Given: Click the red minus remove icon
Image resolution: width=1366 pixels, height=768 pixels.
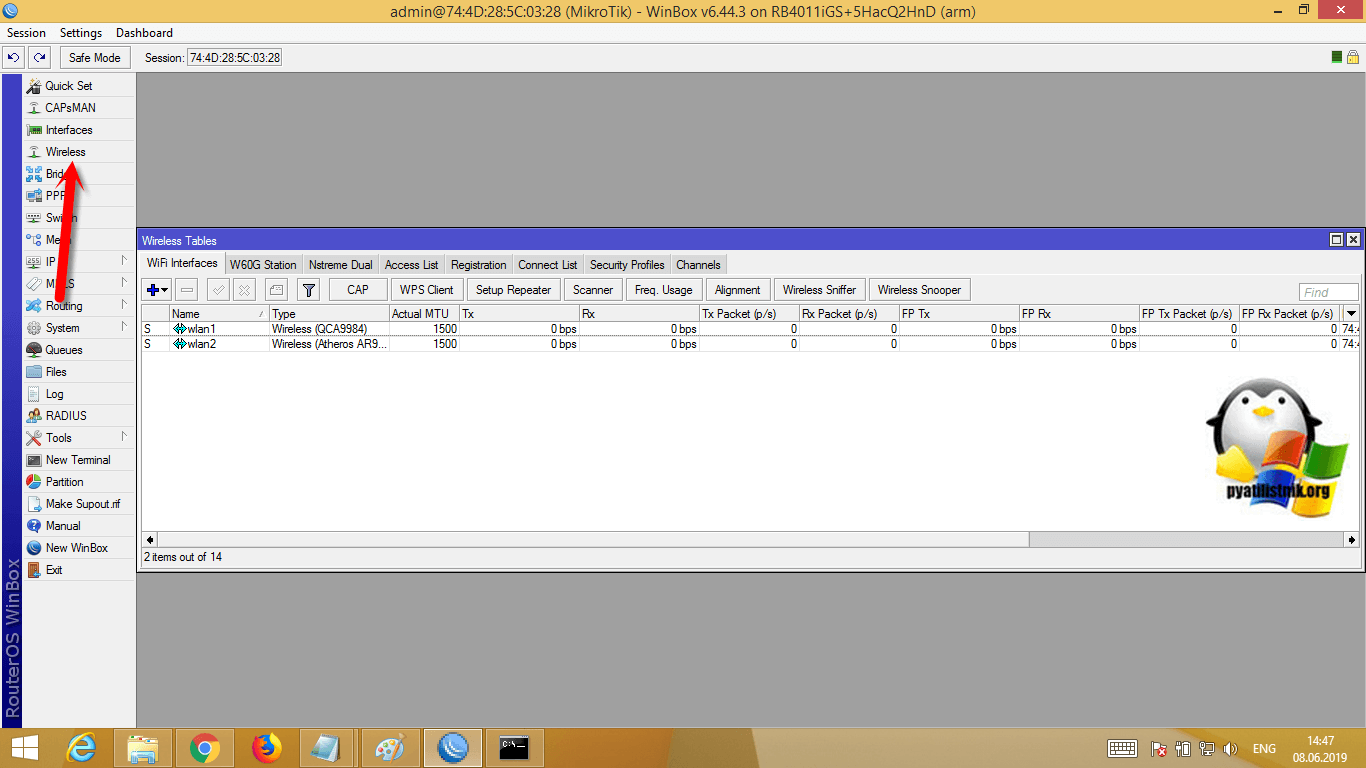Looking at the screenshot, I should point(187,290).
